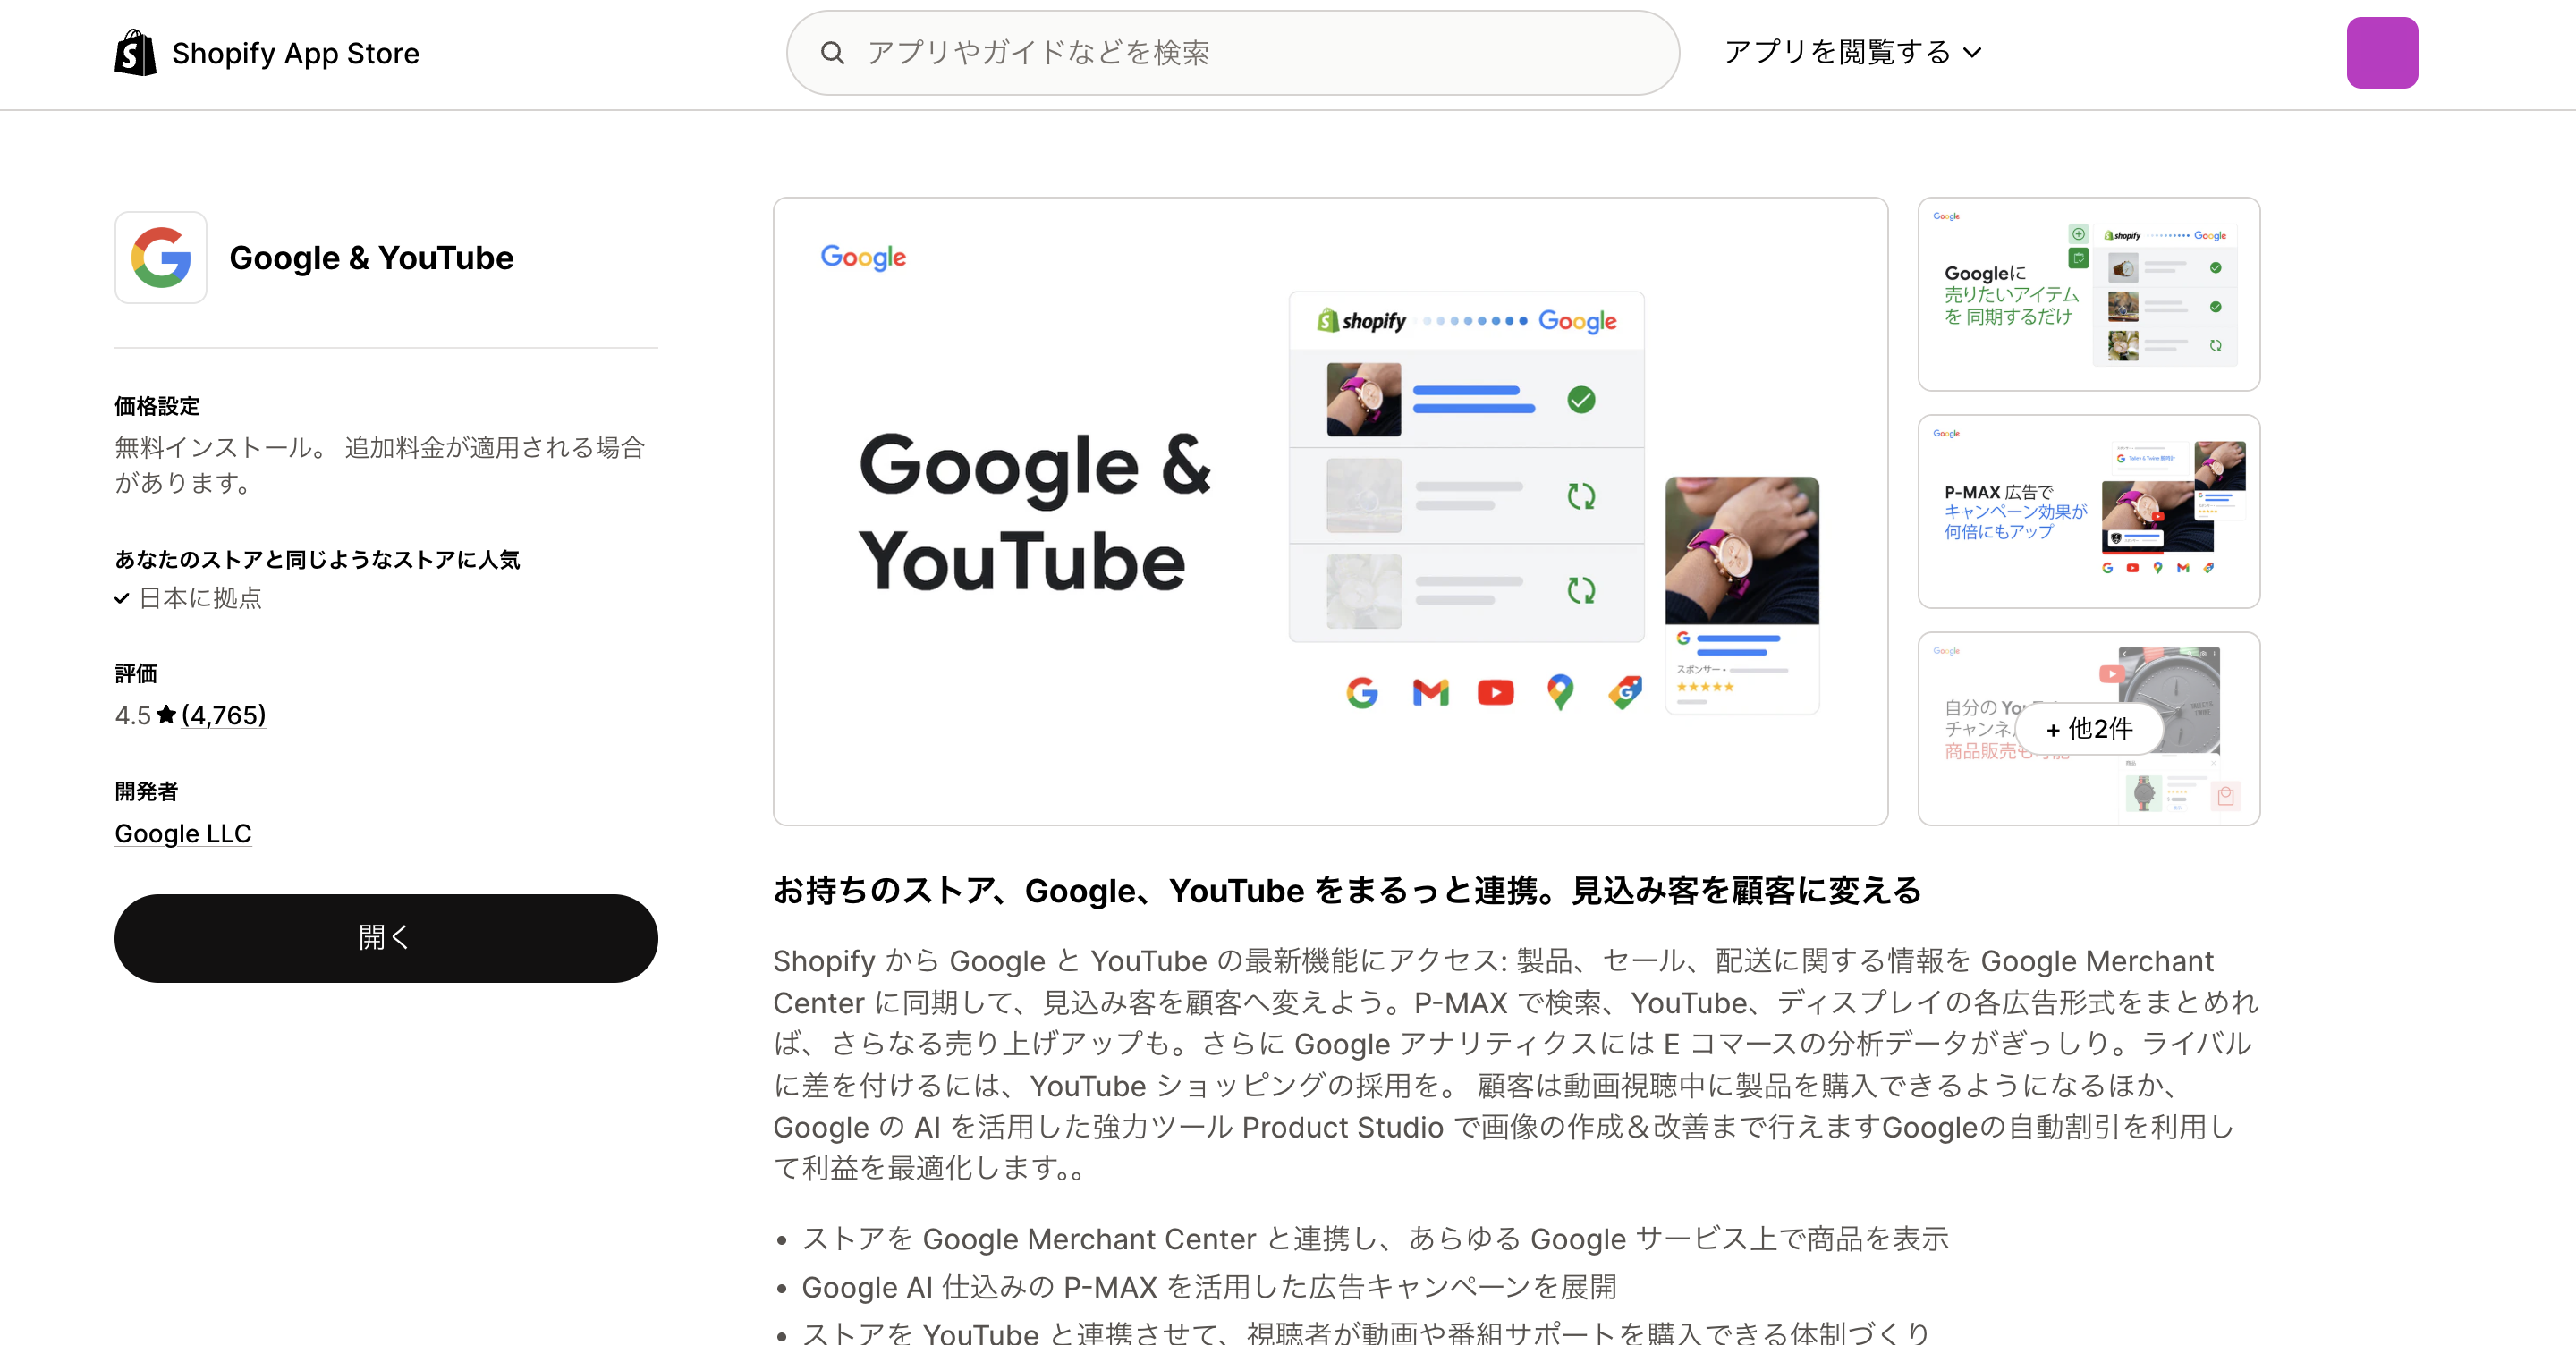Select the 評価 label
This screenshot has width=2576, height=1345.
coord(136,673)
